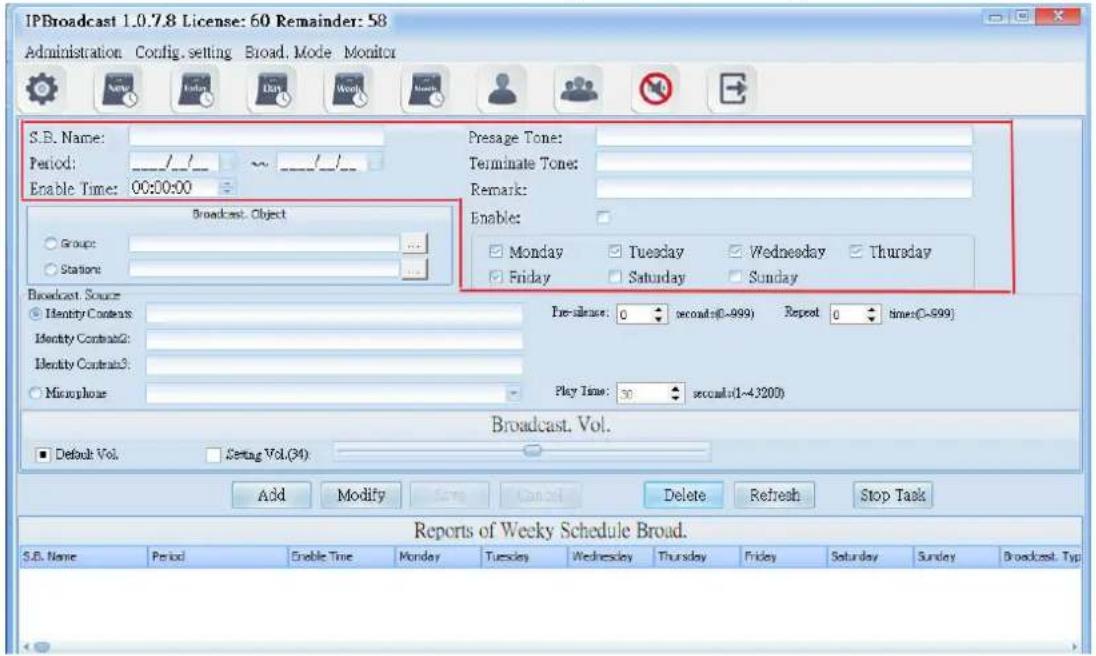Open the settings gear icon
The width and height of the screenshot is (1096, 656).
[42, 89]
